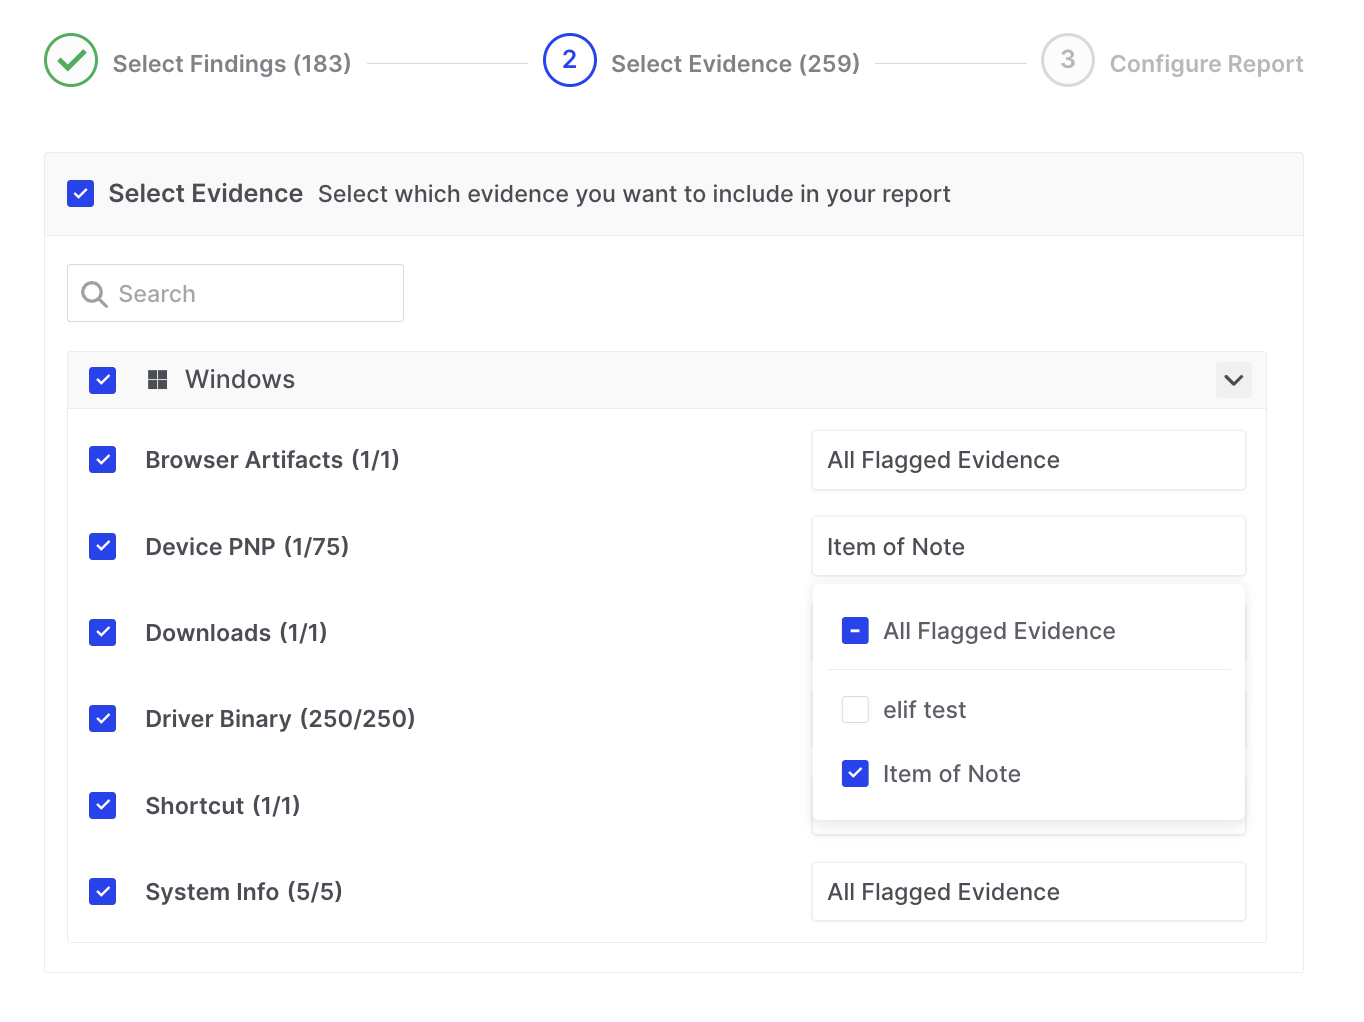Click the Windows logo icon
This screenshot has height=1022, width=1364.
point(157,380)
